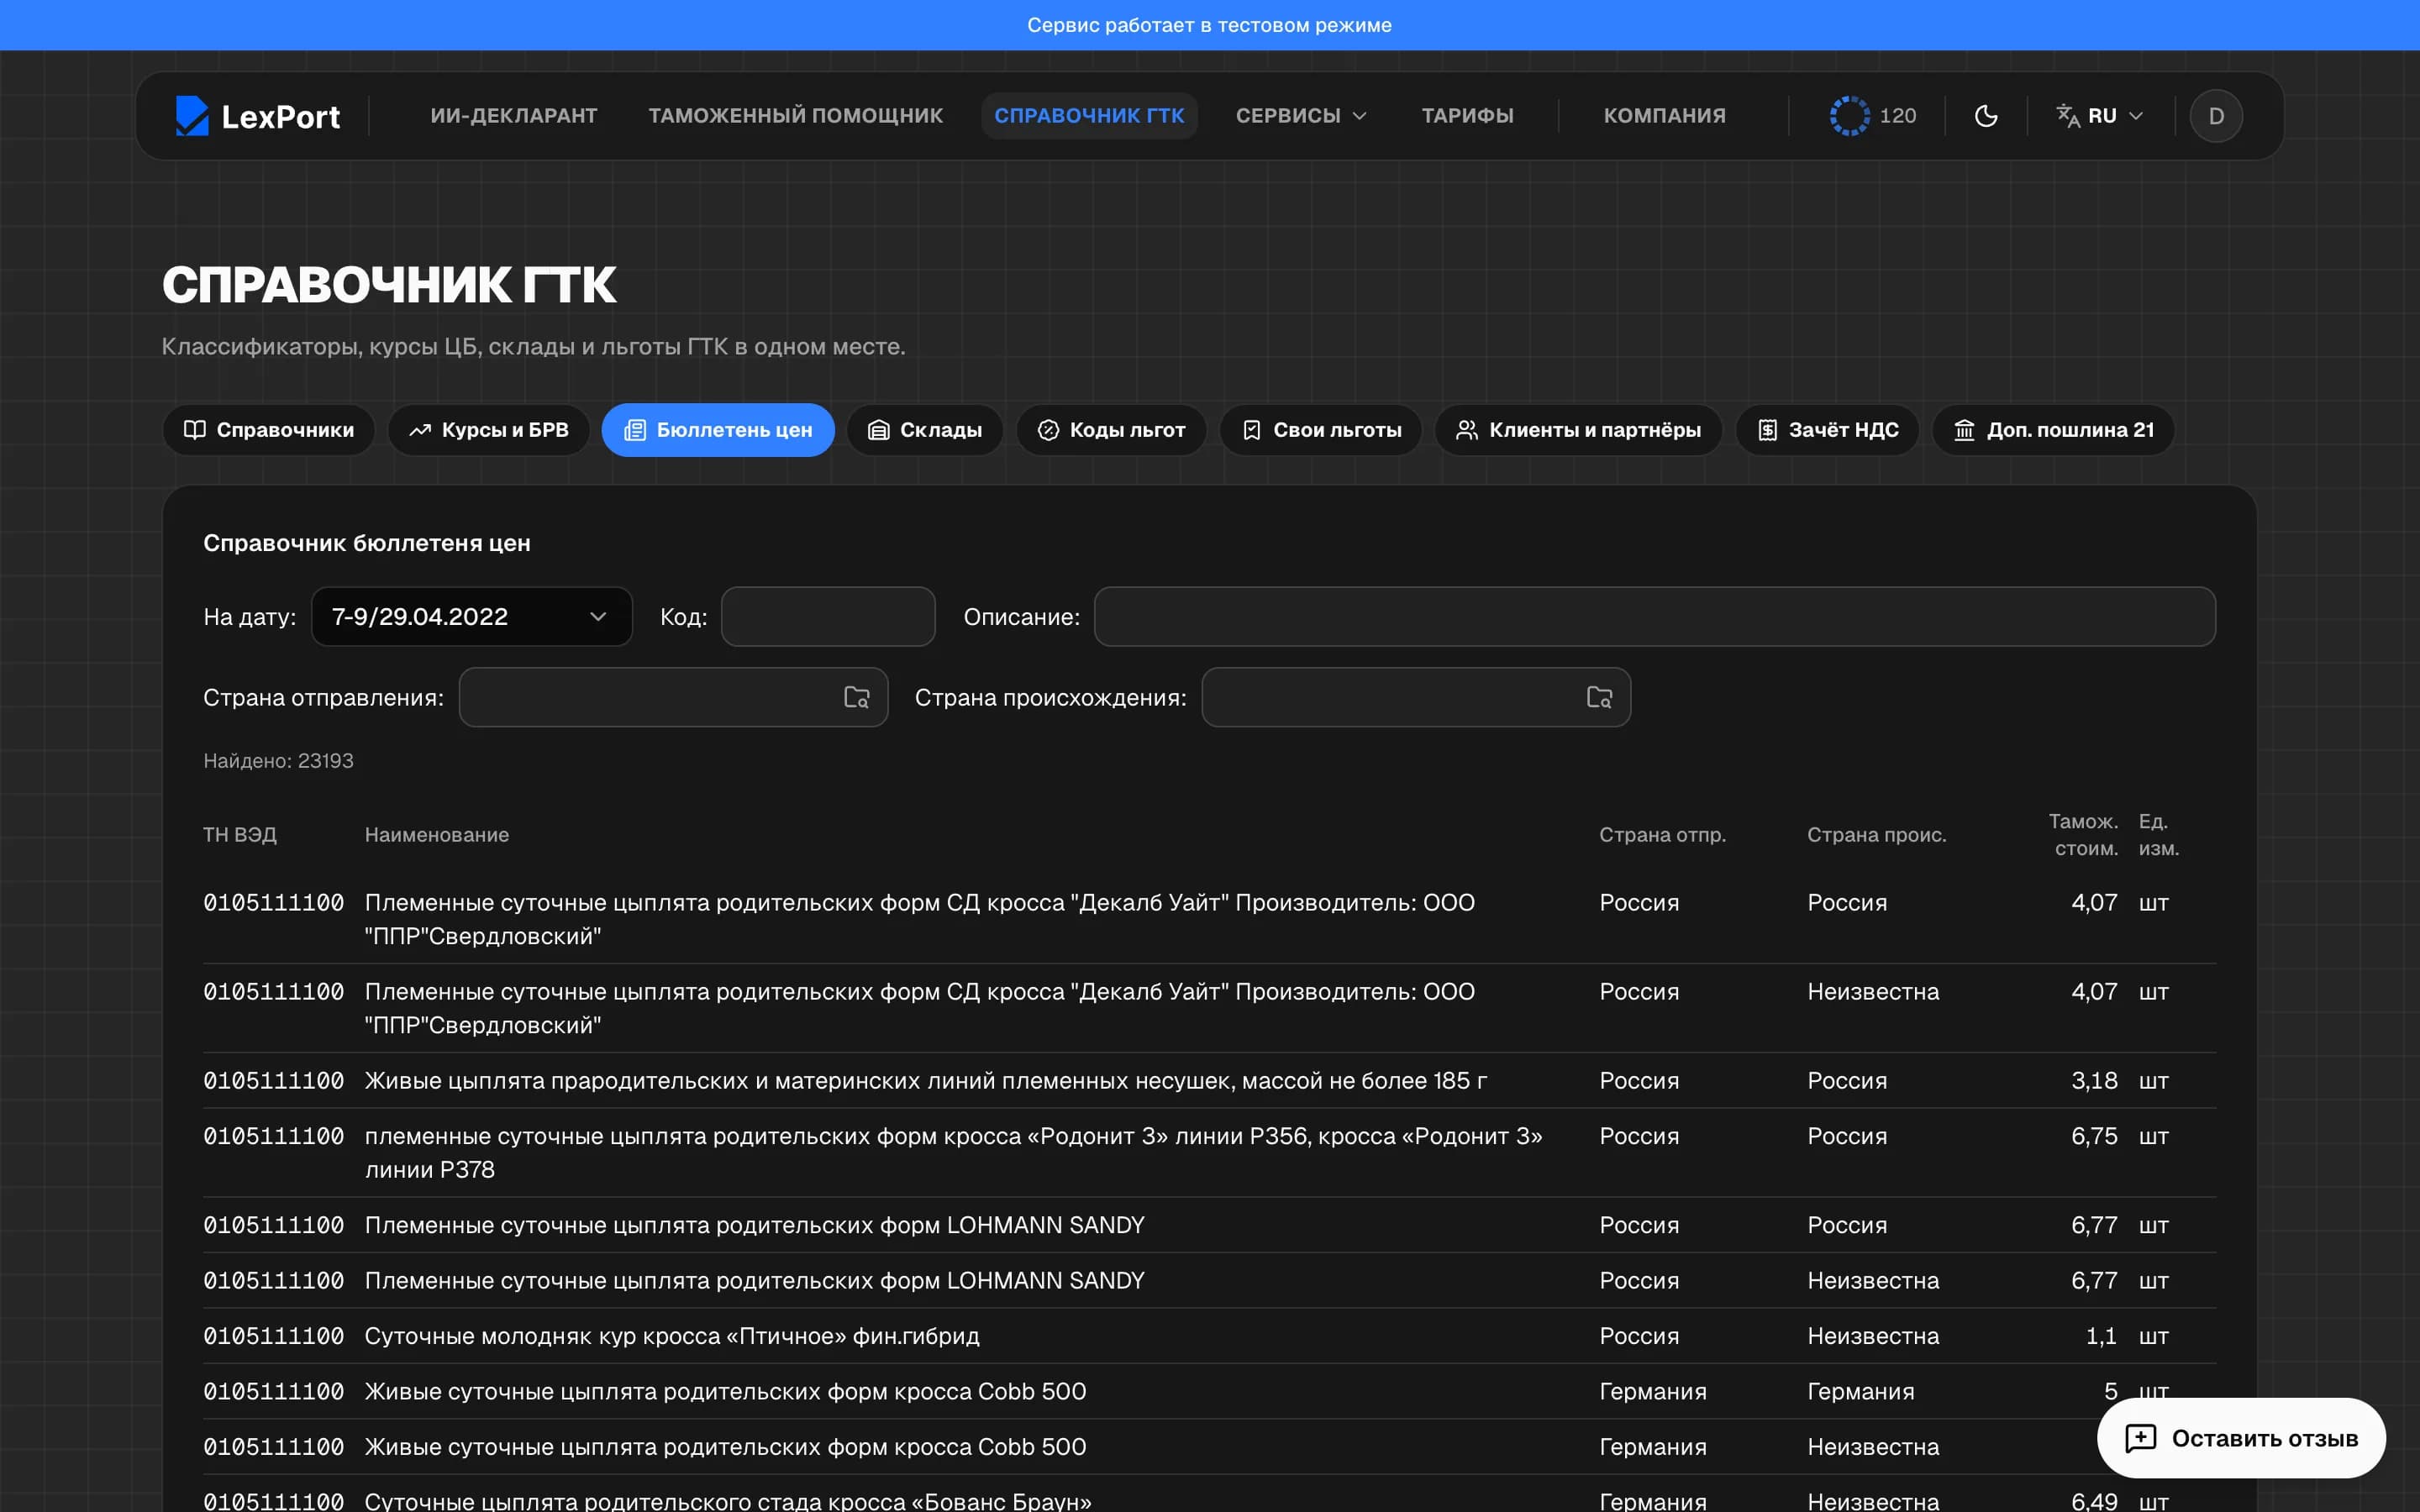
Task: Click the Страна отпр. column header
Action: coord(1662,834)
